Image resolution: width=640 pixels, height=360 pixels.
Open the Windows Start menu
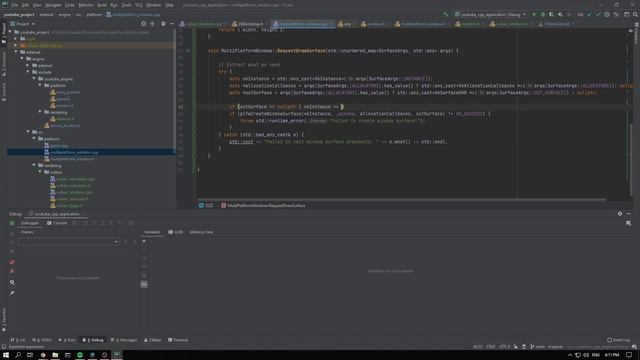(x=6, y=355)
